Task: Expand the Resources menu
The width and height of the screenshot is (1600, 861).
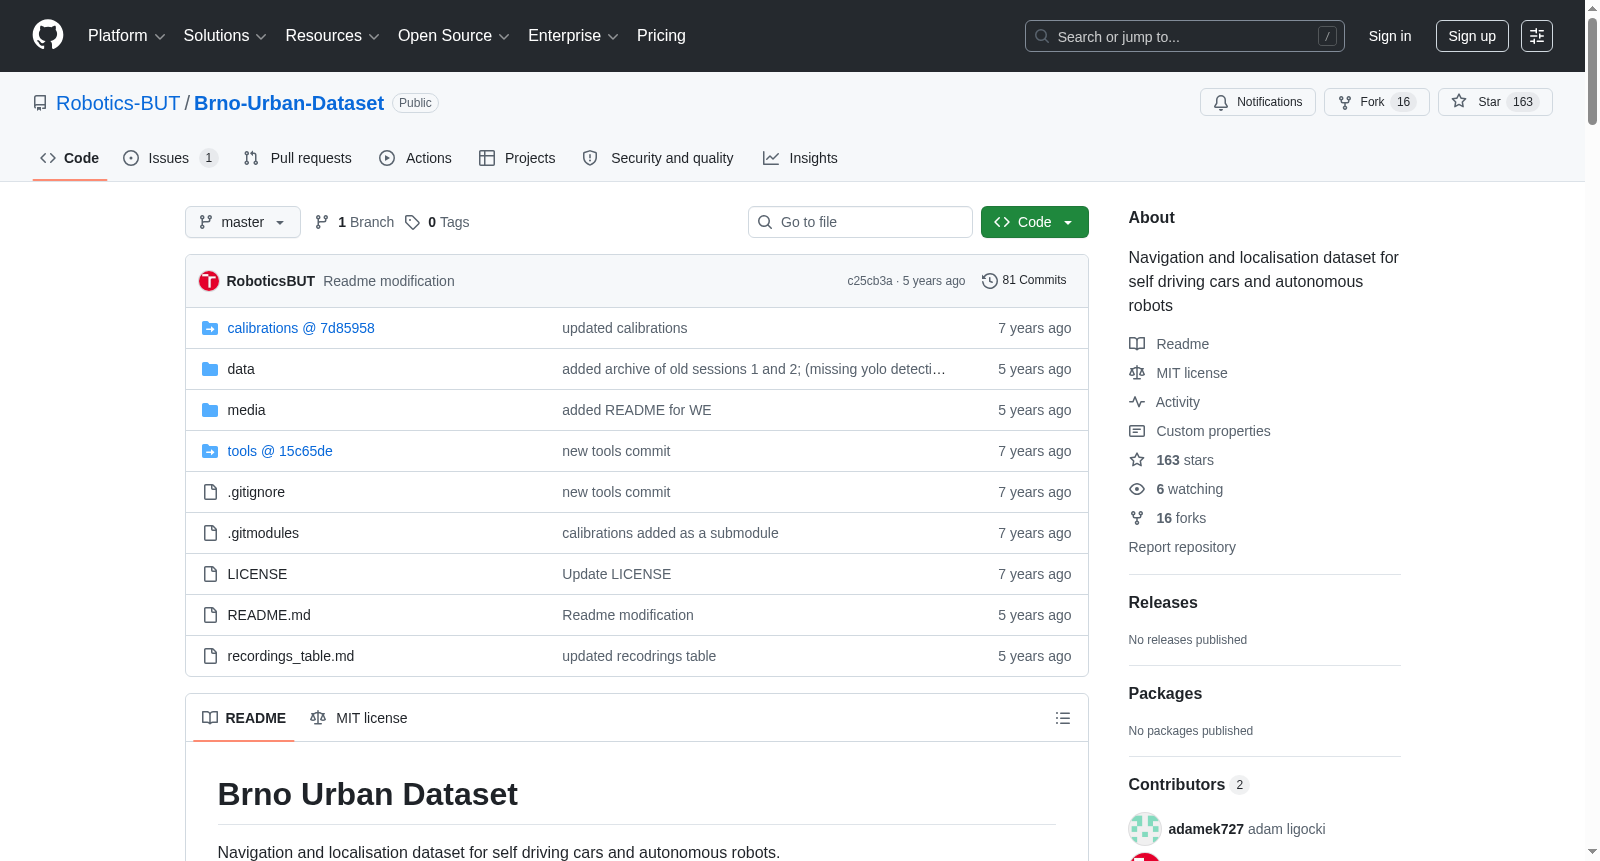Action: [332, 36]
